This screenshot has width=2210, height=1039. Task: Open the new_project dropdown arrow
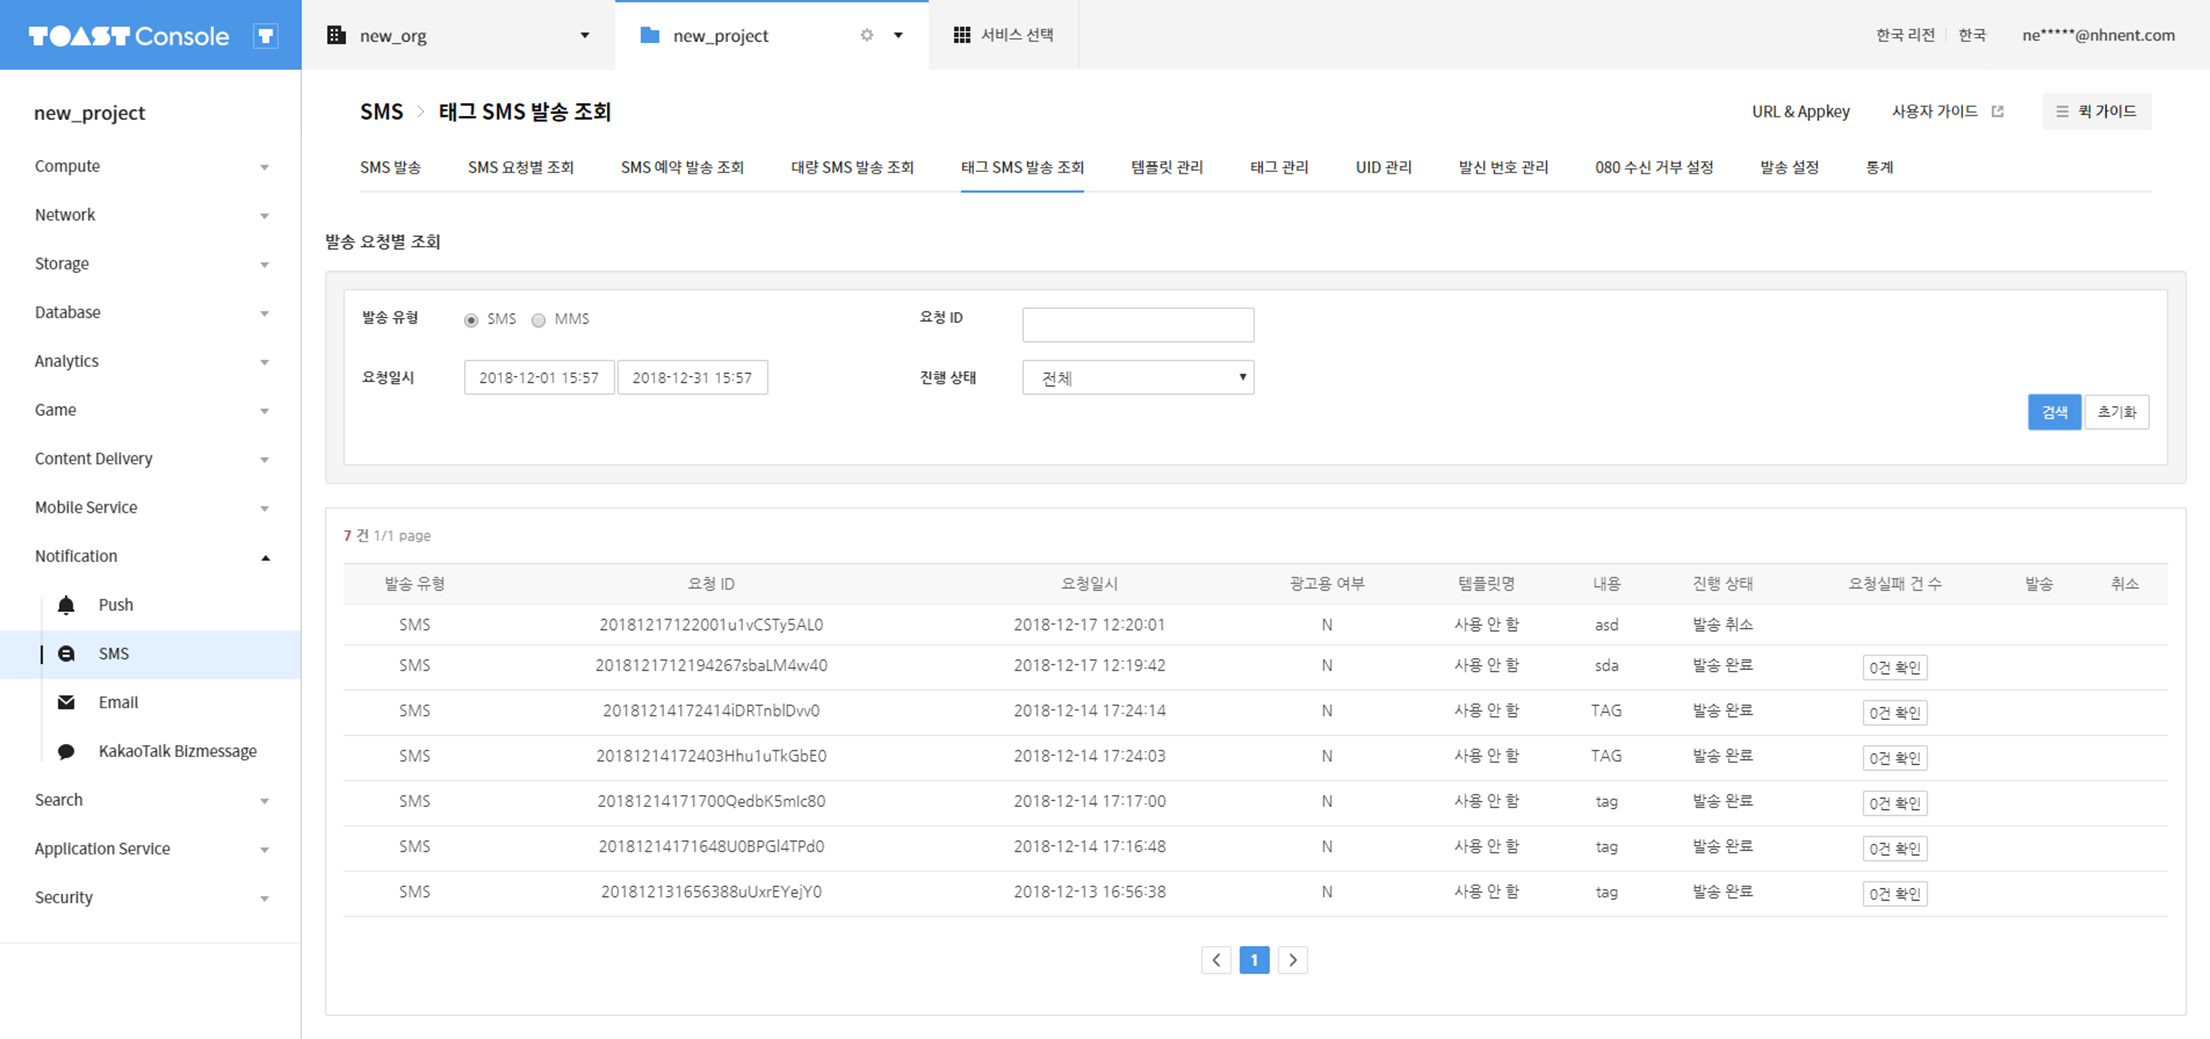pos(898,35)
